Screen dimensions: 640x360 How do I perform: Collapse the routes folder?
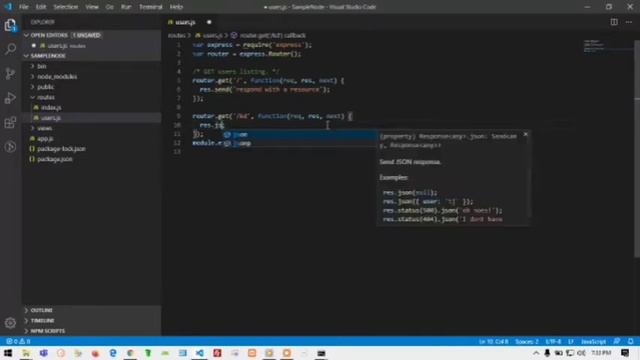91,97
